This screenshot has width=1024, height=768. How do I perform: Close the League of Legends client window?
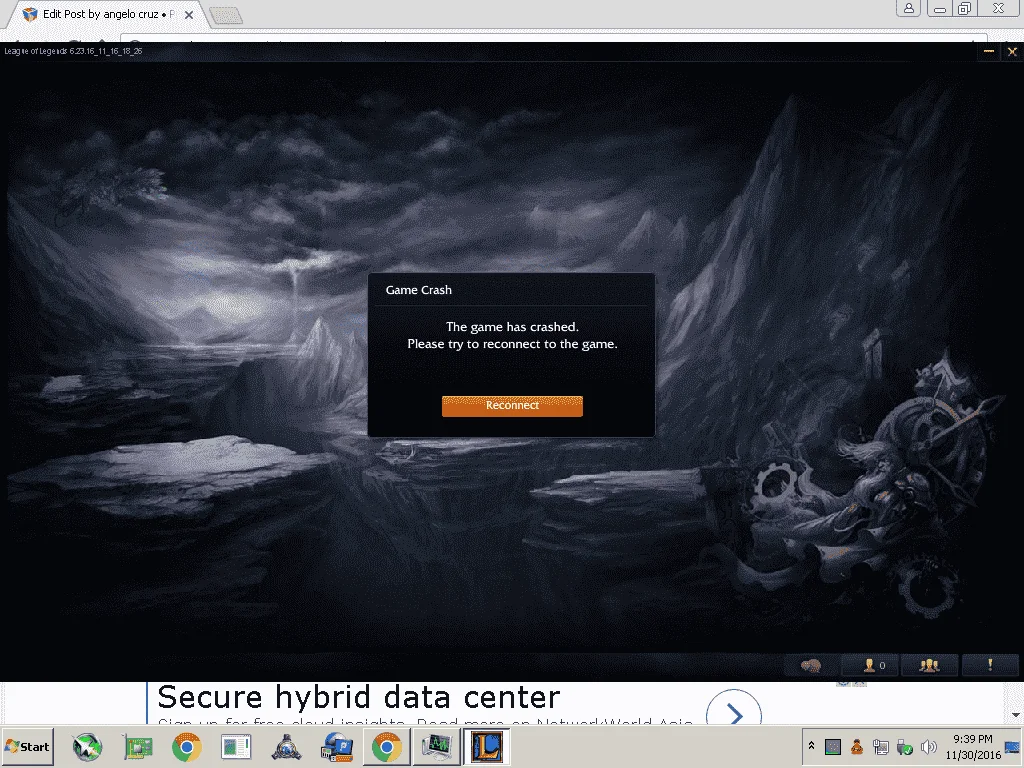pos(1012,51)
